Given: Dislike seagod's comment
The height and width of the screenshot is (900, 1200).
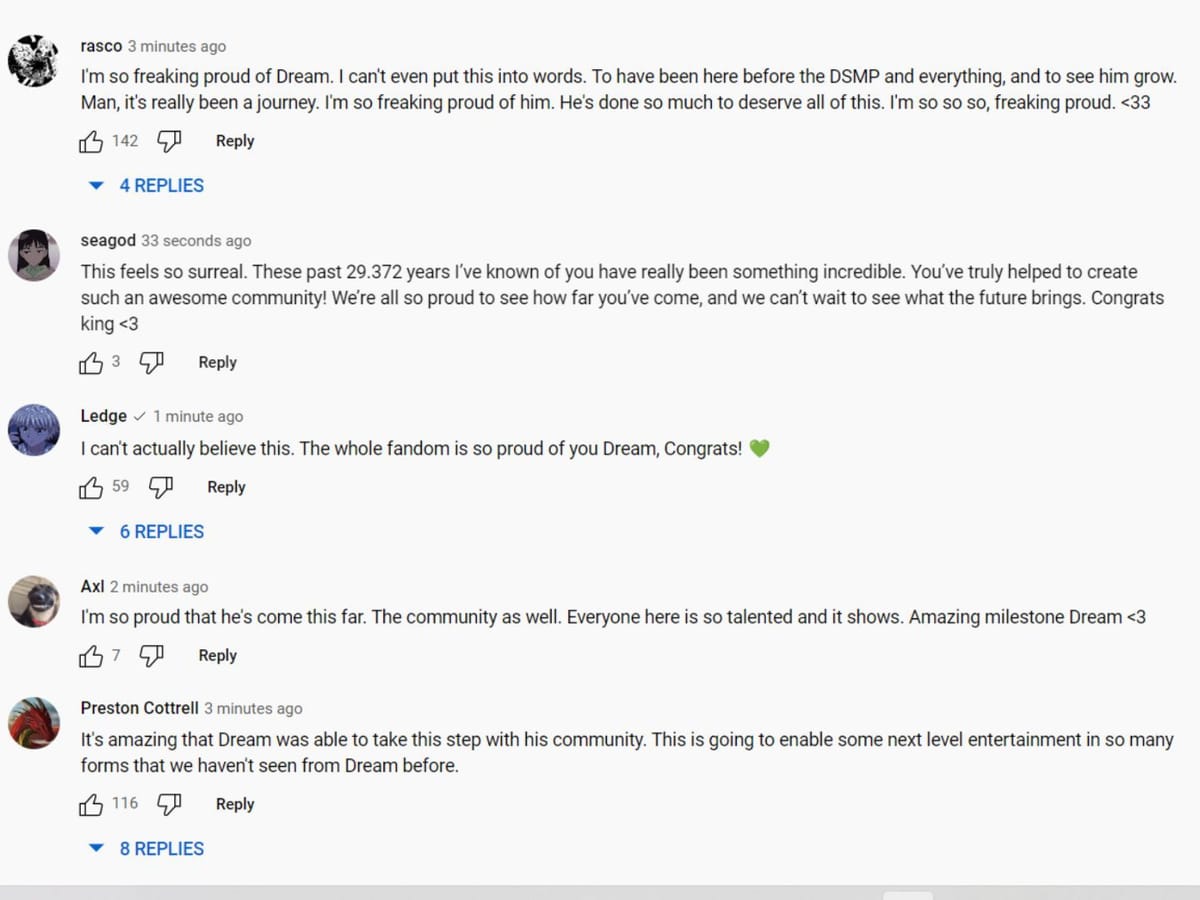Looking at the screenshot, I should tap(151, 363).
